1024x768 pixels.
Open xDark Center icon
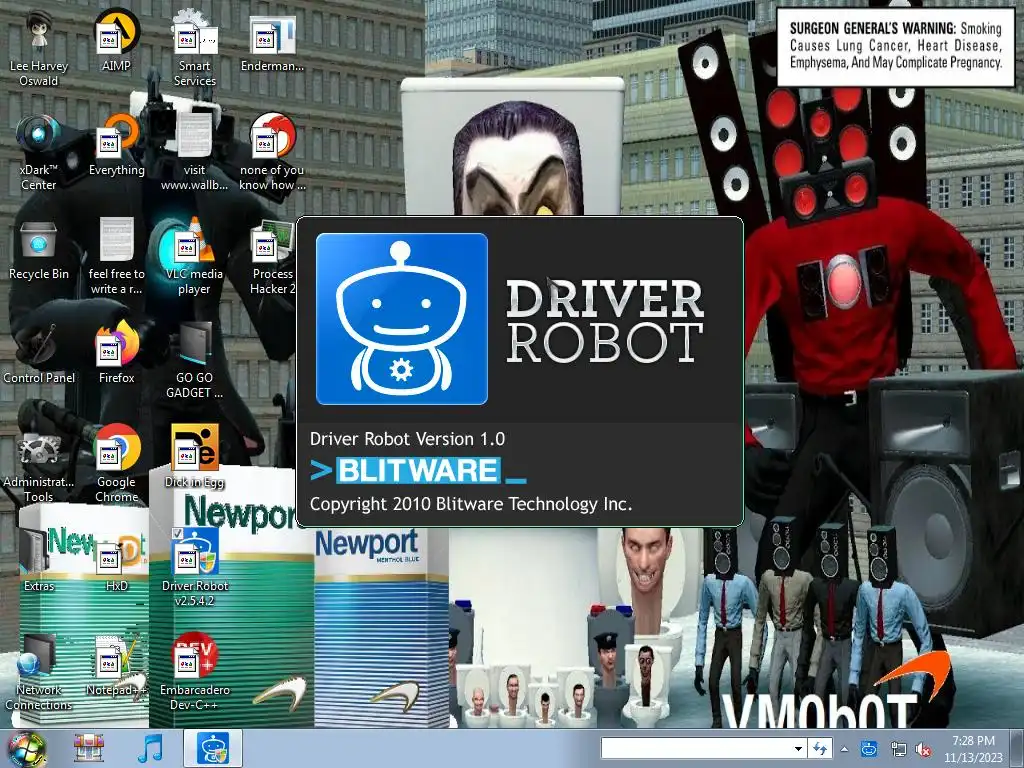39,153
